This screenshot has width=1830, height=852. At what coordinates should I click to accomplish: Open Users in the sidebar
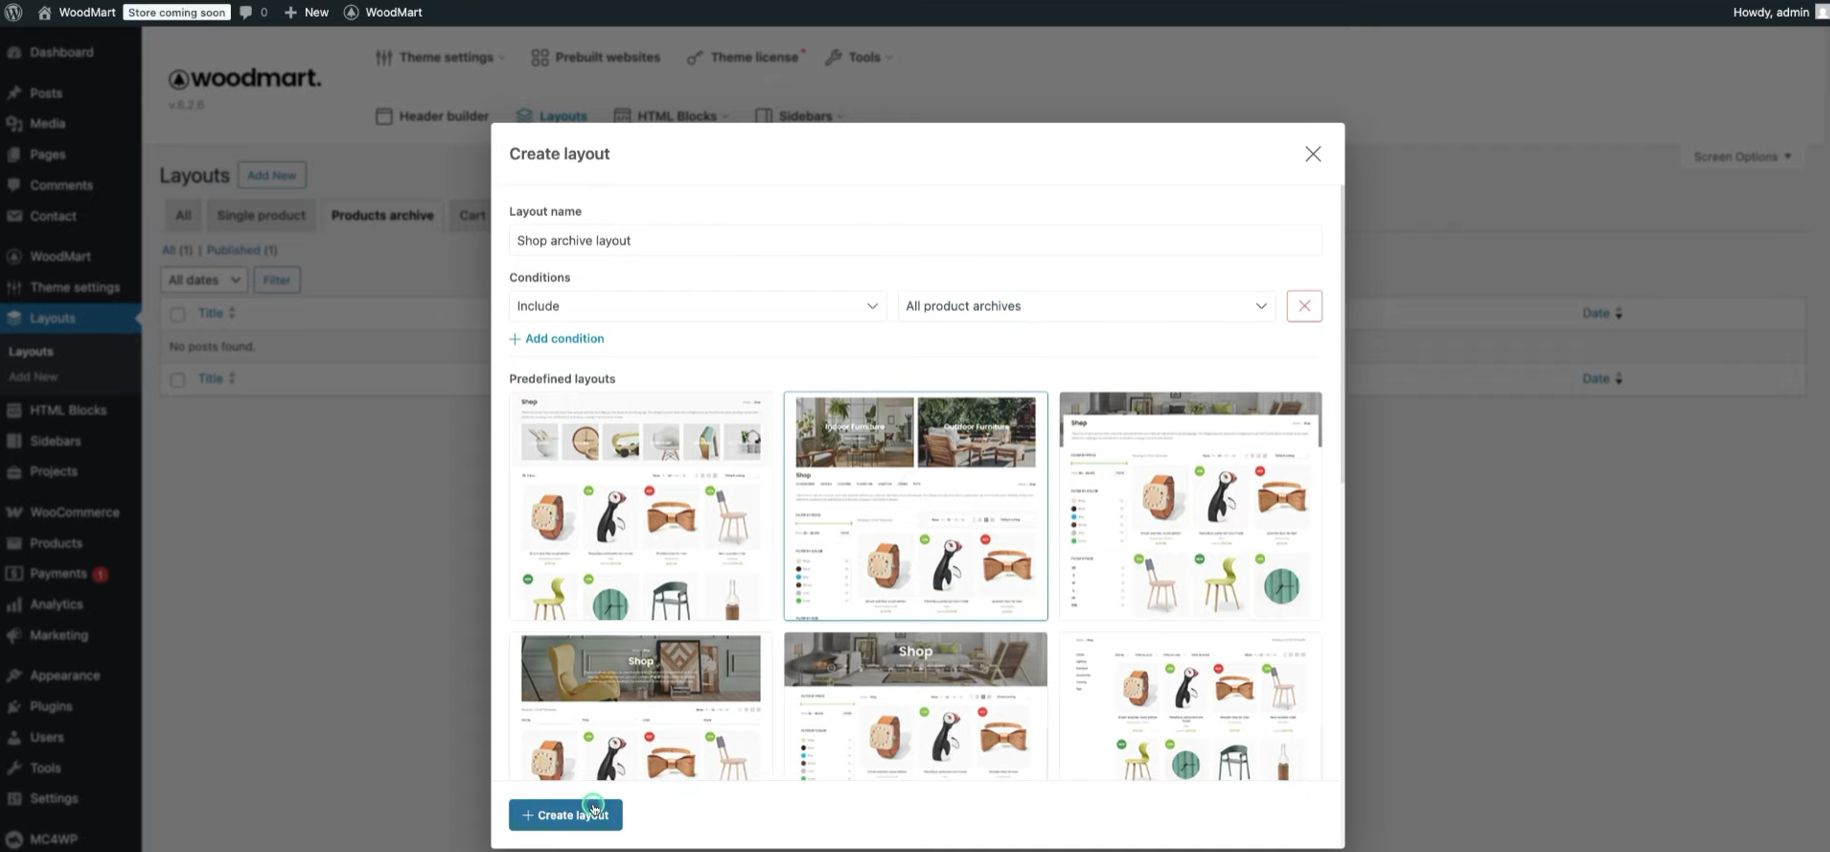pyautogui.click(x=46, y=737)
